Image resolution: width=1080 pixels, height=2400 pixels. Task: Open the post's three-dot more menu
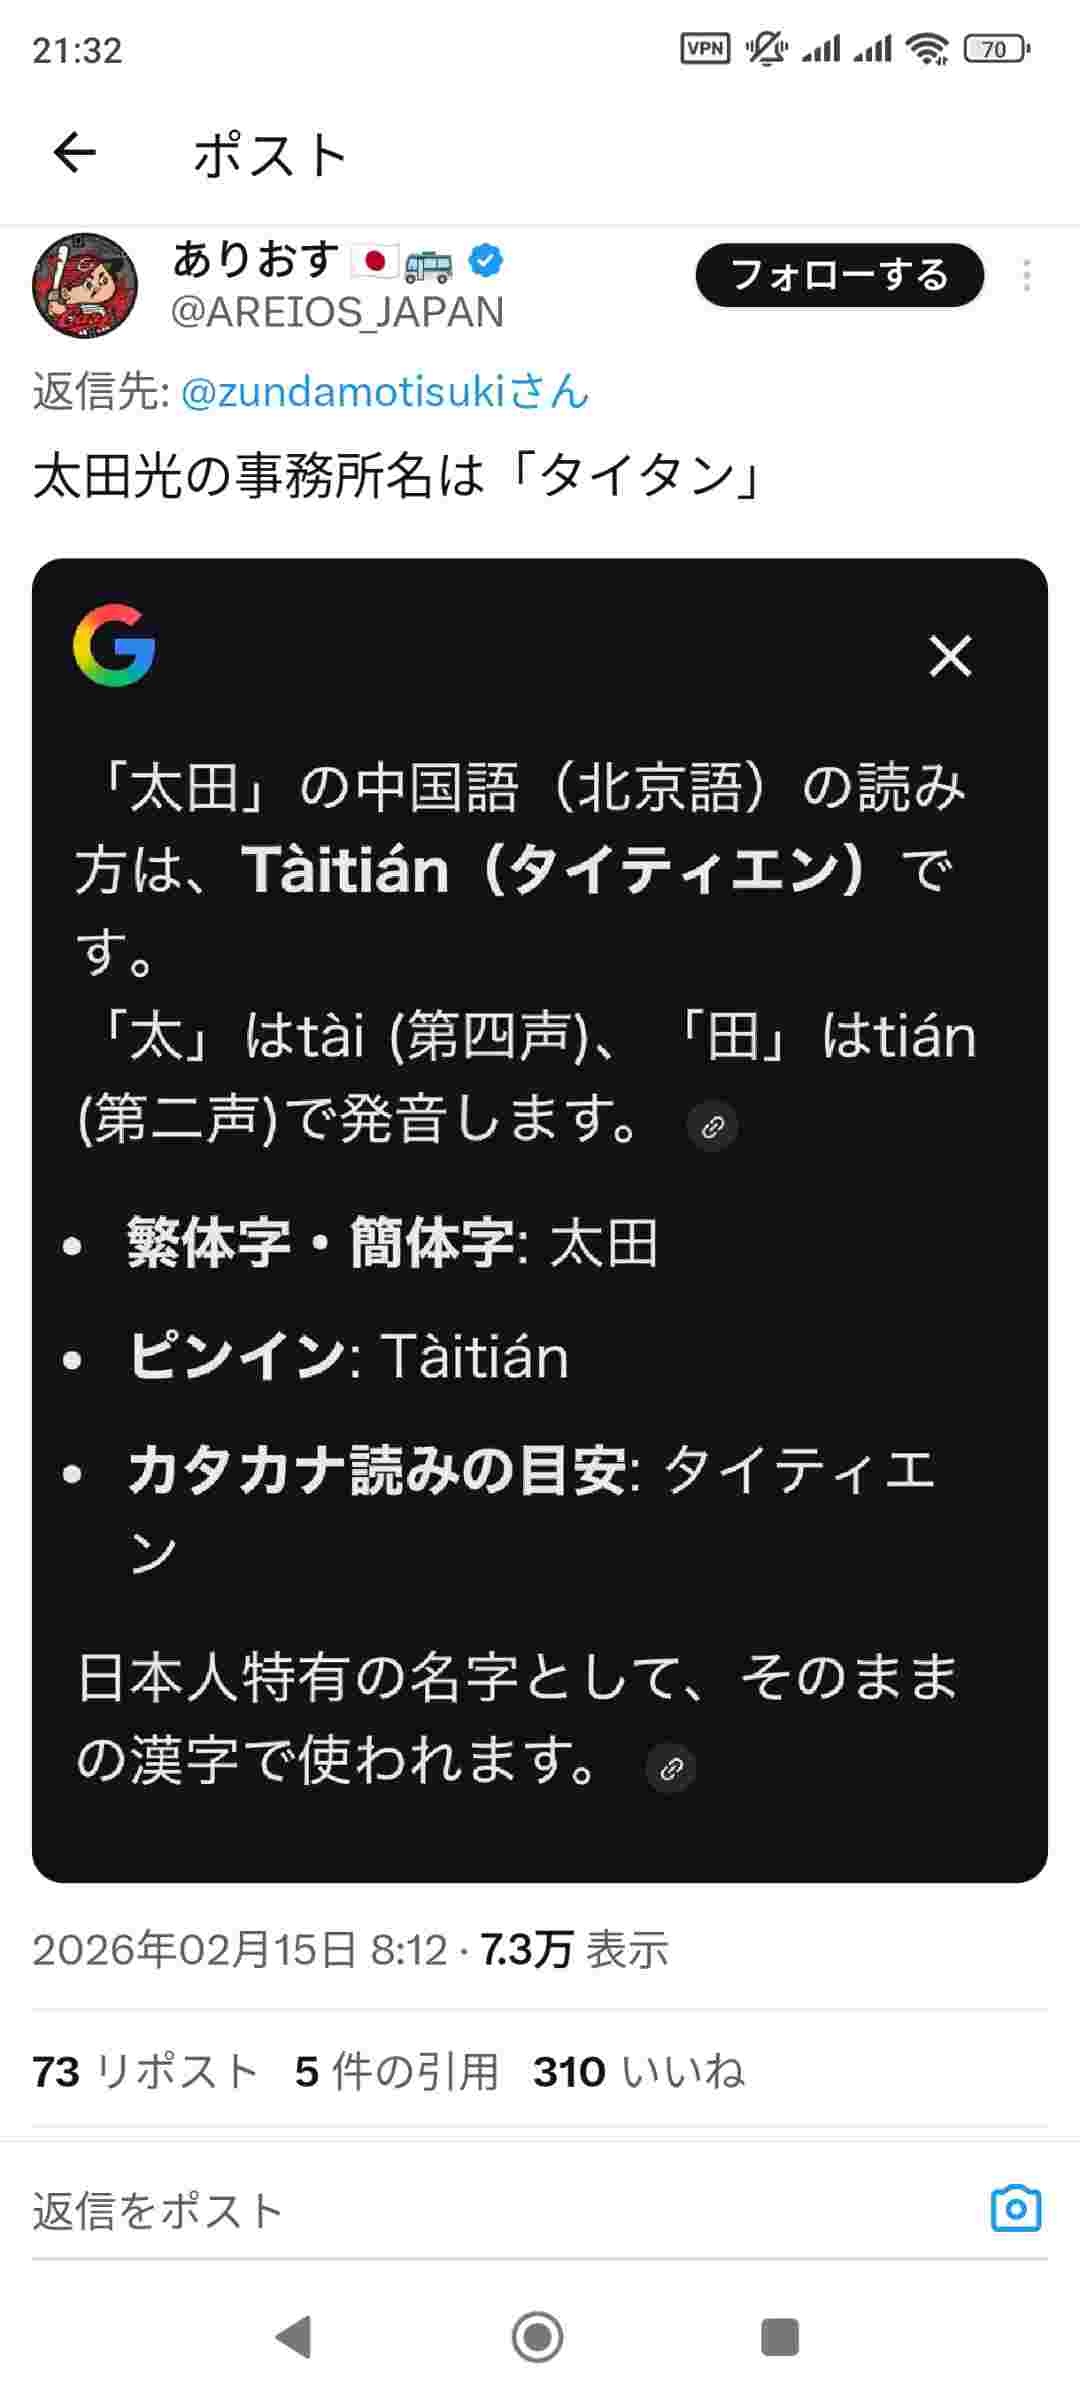(x=1026, y=275)
